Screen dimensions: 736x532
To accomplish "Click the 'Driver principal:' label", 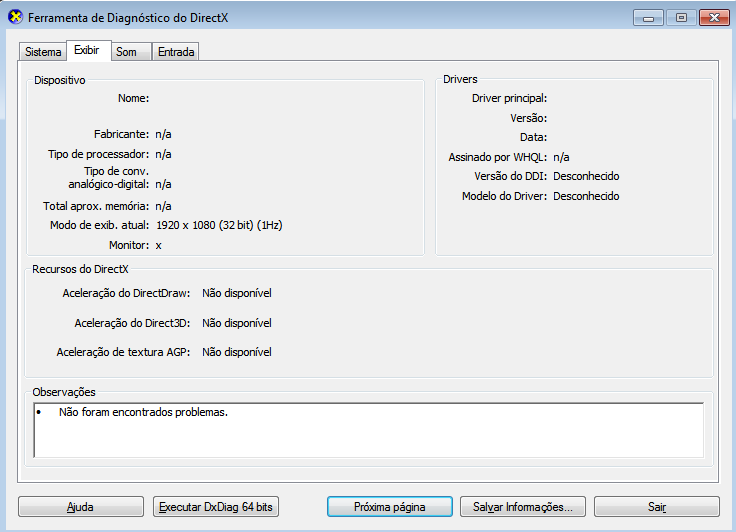I will 509,98.
